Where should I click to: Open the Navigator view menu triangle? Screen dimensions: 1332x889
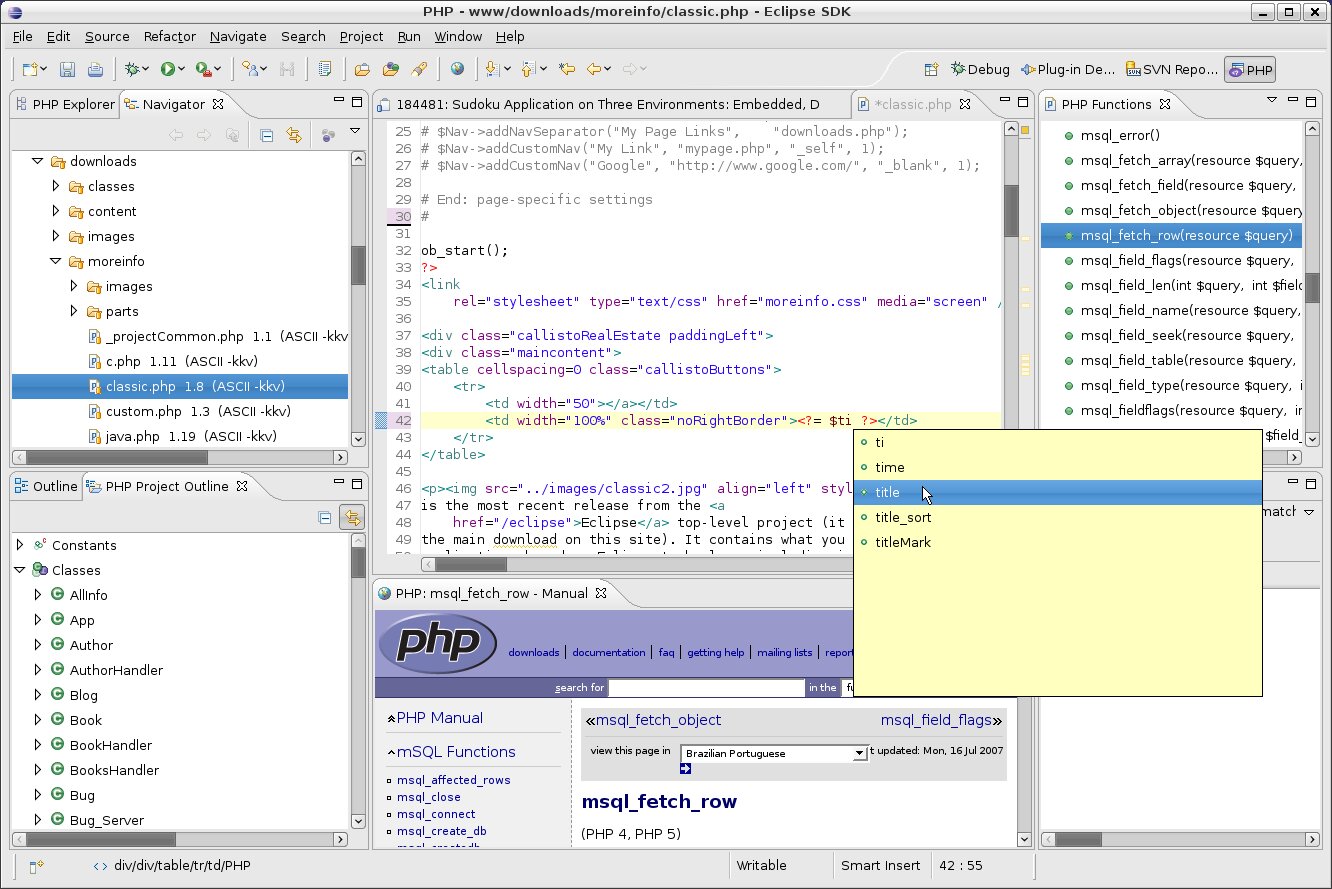pyautogui.click(x=354, y=132)
